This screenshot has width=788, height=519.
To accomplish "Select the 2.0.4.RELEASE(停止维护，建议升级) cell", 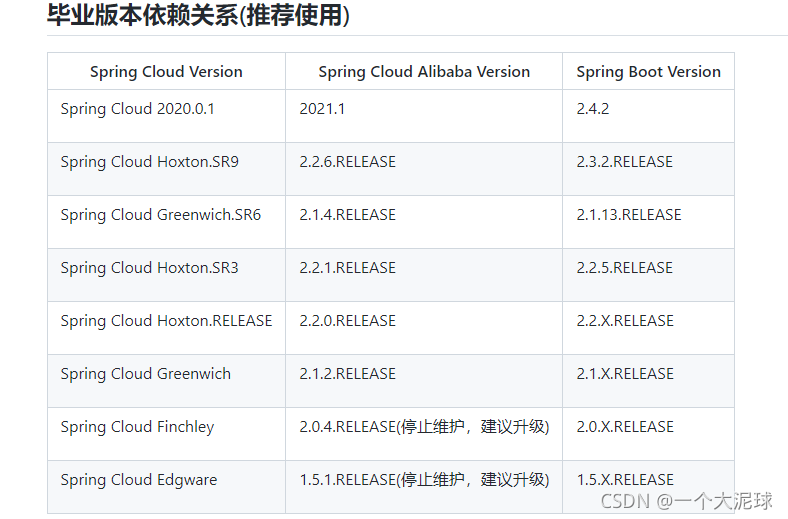I will coord(424,434).
